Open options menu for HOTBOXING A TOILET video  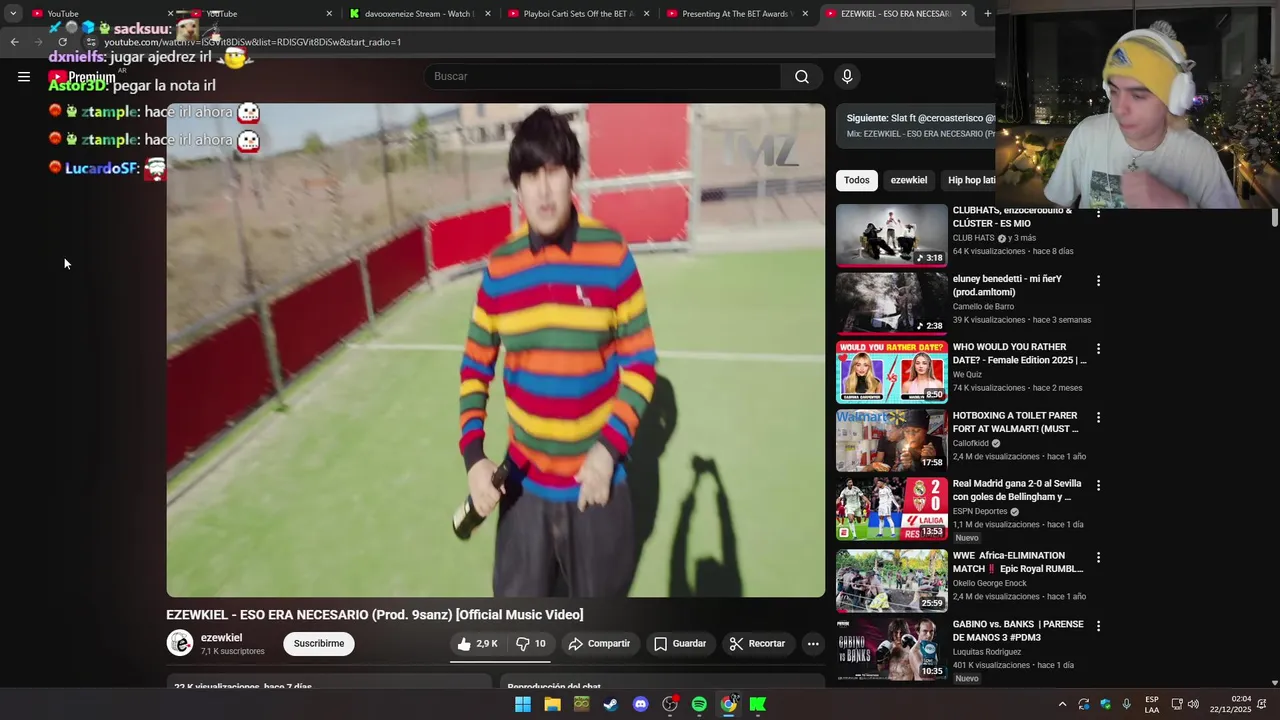[x=1098, y=417]
